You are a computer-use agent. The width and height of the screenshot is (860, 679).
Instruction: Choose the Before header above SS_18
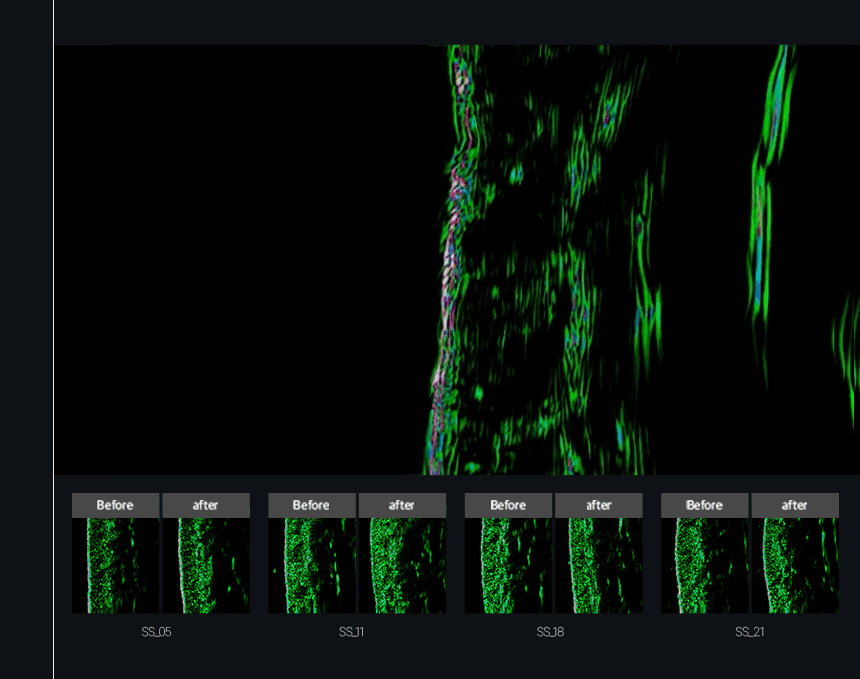508,505
